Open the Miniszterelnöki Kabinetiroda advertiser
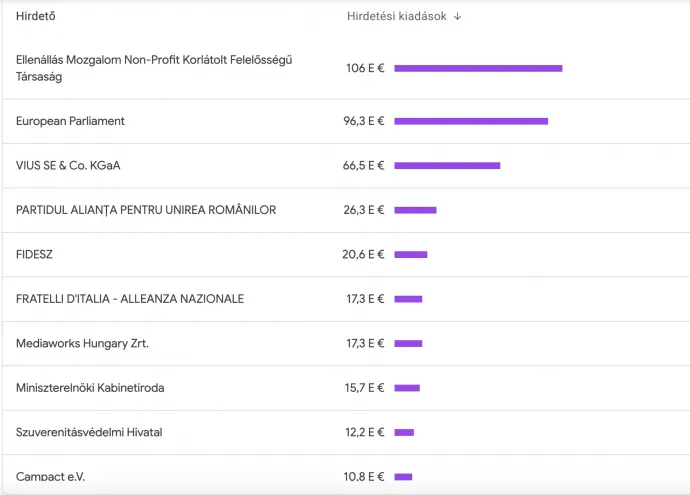This screenshot has width=690, height=495. pos(90,388)
